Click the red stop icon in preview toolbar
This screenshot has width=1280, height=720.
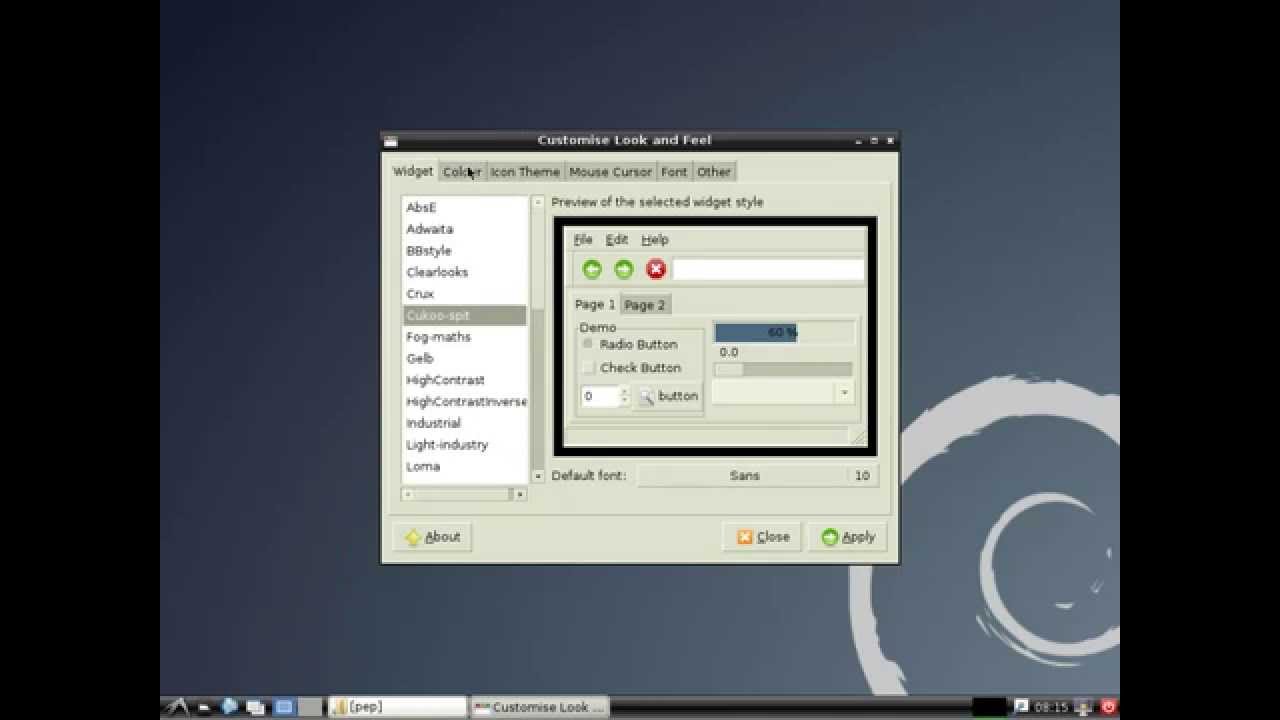pyautogui.click(x=656, y=269)
